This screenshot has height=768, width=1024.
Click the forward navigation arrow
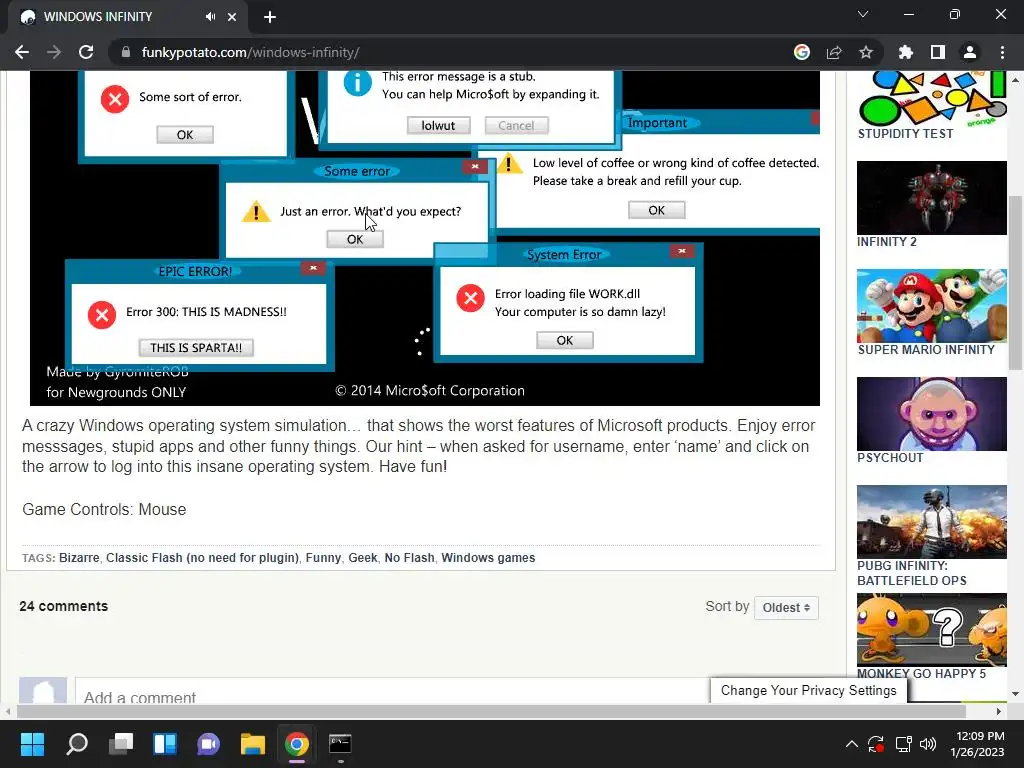(54, 52)
